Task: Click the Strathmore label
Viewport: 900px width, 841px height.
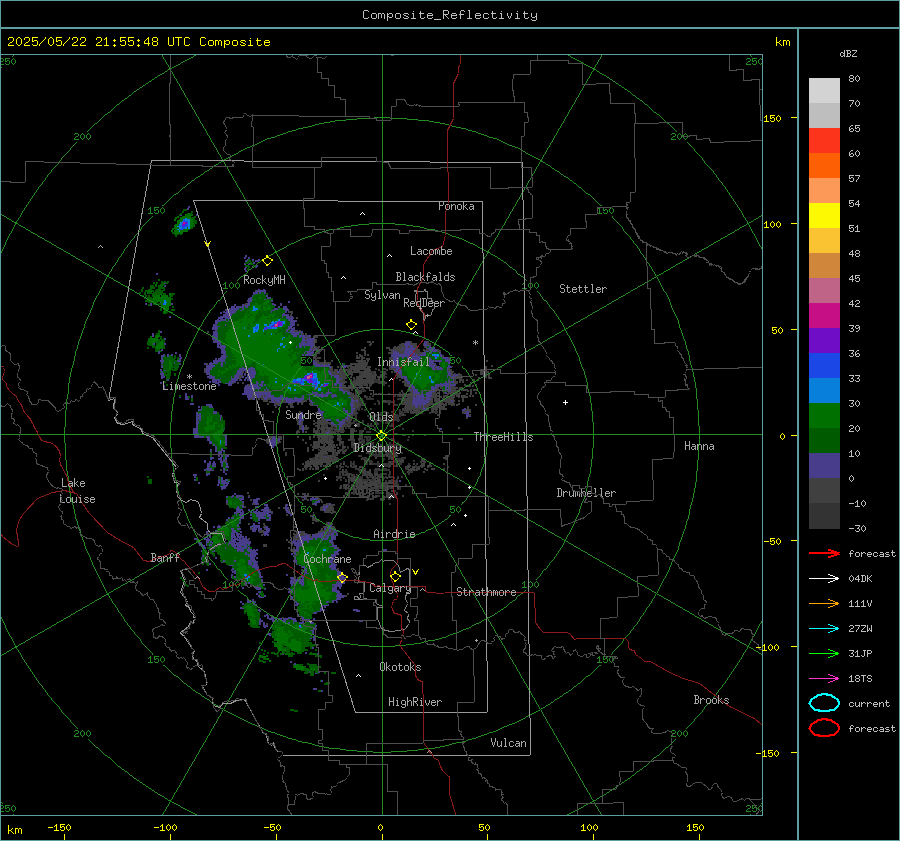Action: pos(486,592)
